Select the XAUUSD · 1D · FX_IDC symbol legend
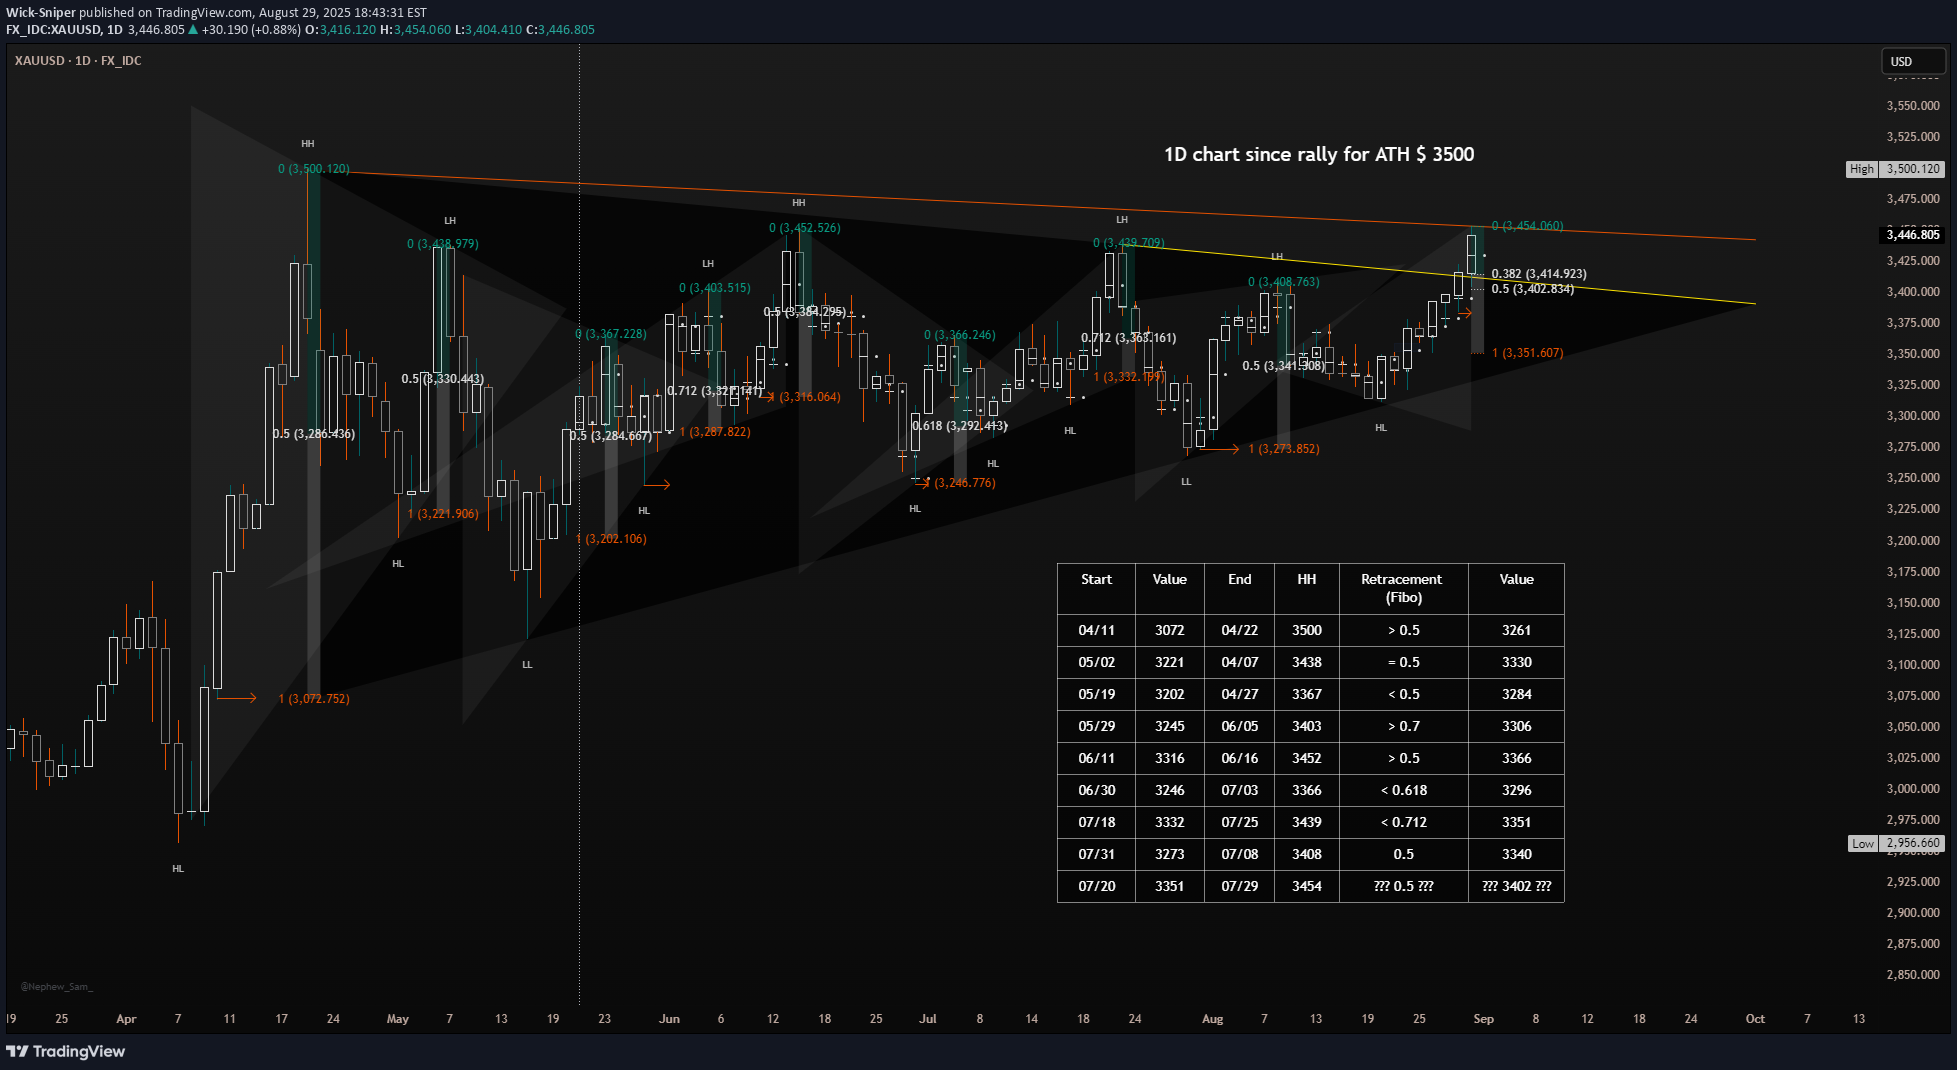 (78, 61)
